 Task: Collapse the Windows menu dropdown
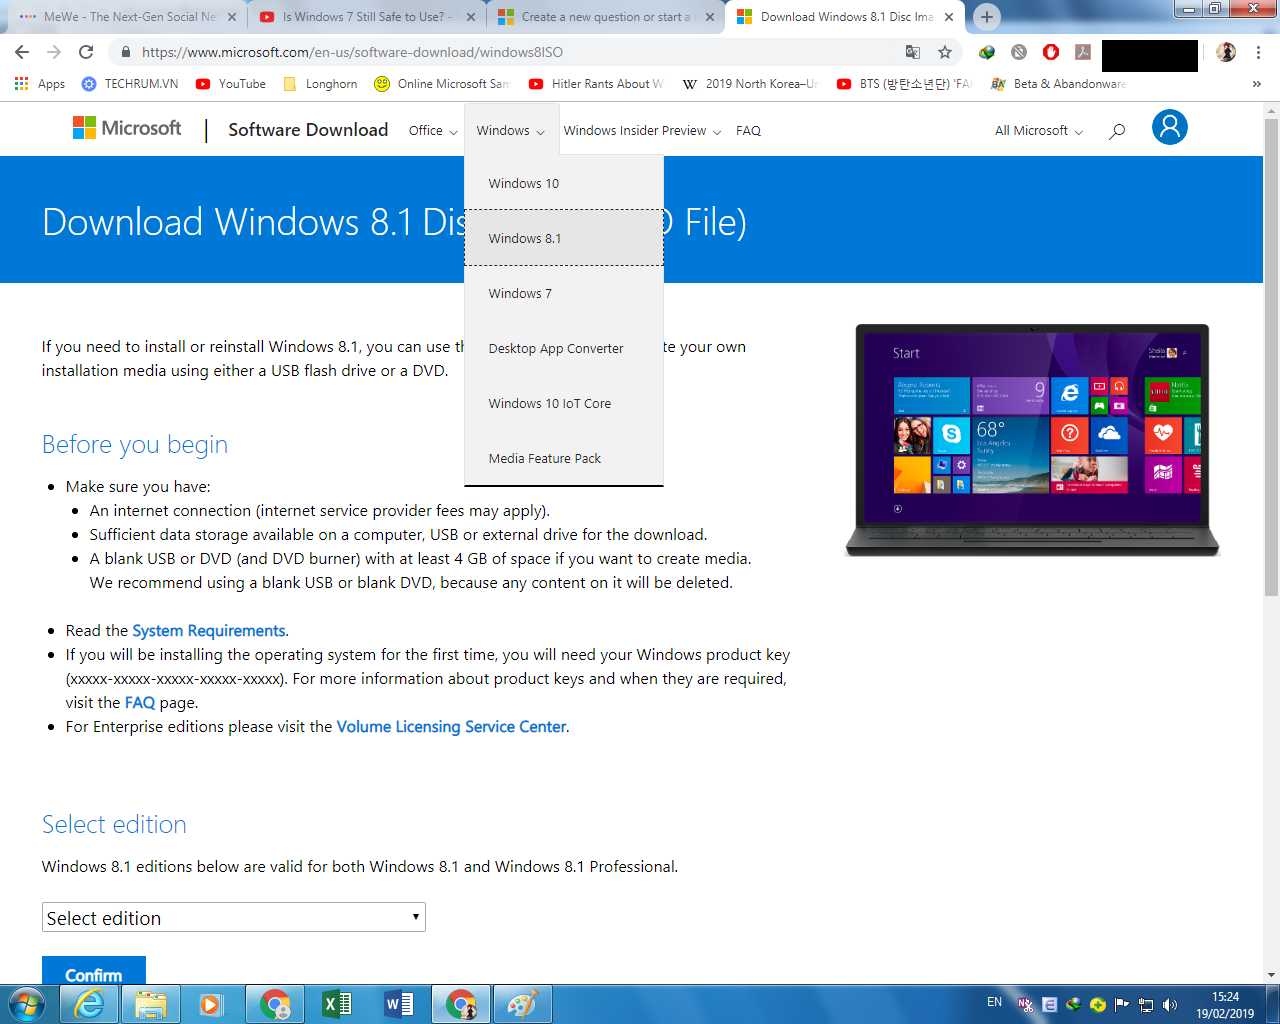(511, 130)
